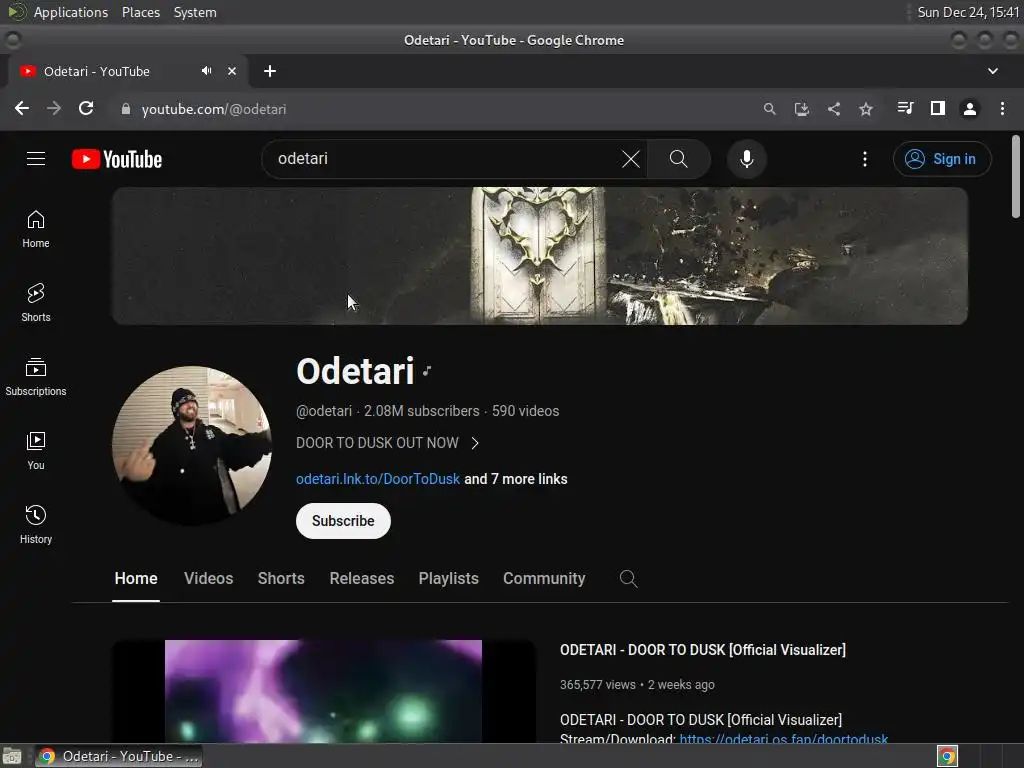The height and width of the screenshot is (768, 1024).
Task: Open Subscriptions in the sidebar
Action: click(x=36, y=377)
